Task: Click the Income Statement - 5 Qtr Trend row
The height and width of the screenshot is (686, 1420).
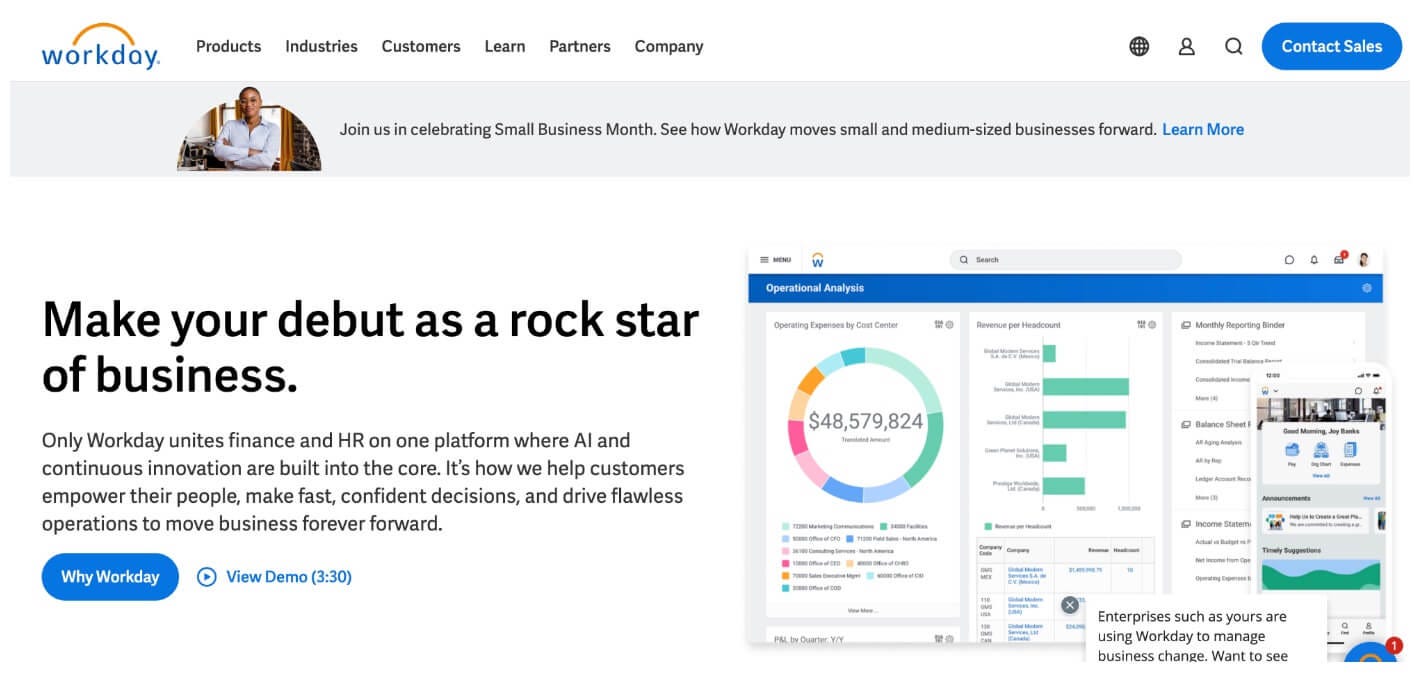Action: point(1235,343)
